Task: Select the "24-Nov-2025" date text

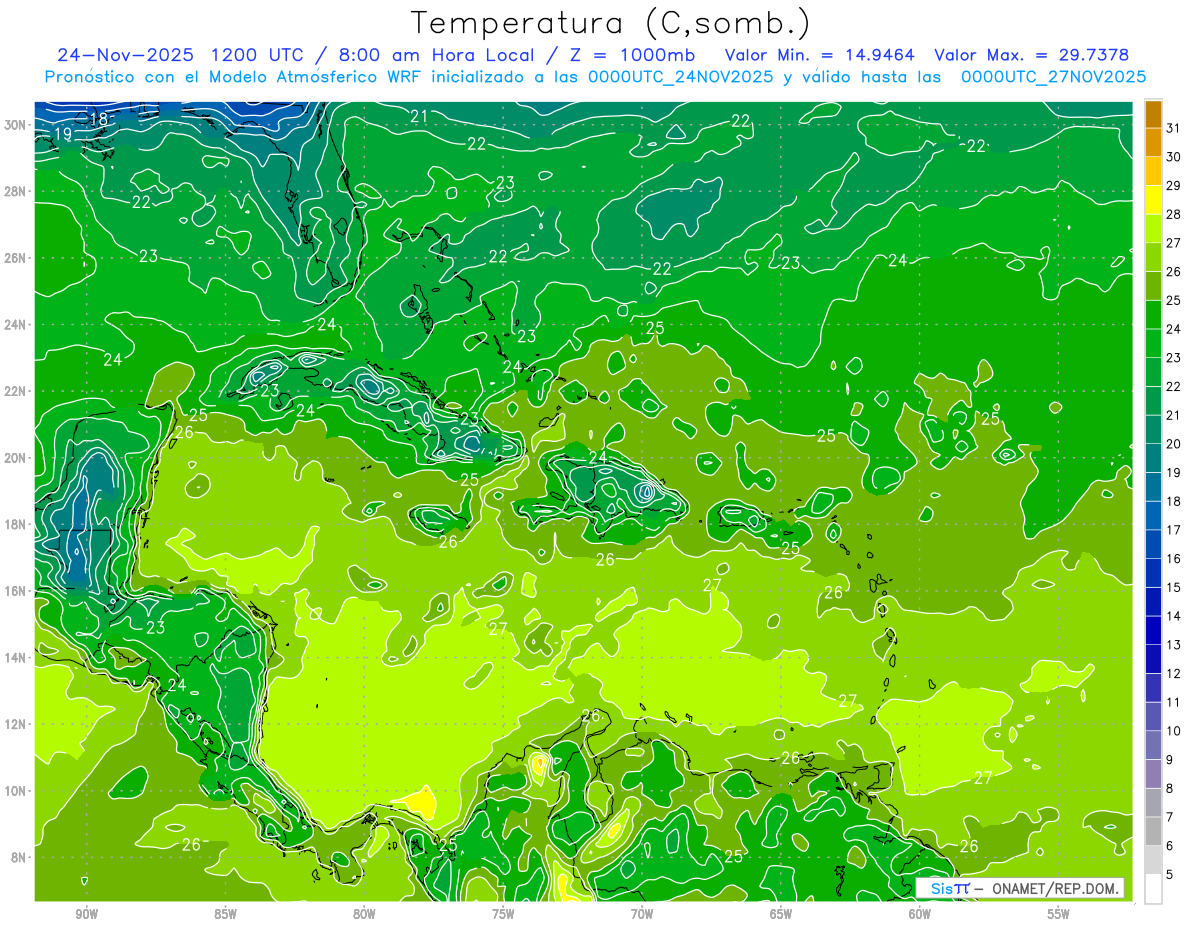Action: pyautogui.click(x=123, y=55)
